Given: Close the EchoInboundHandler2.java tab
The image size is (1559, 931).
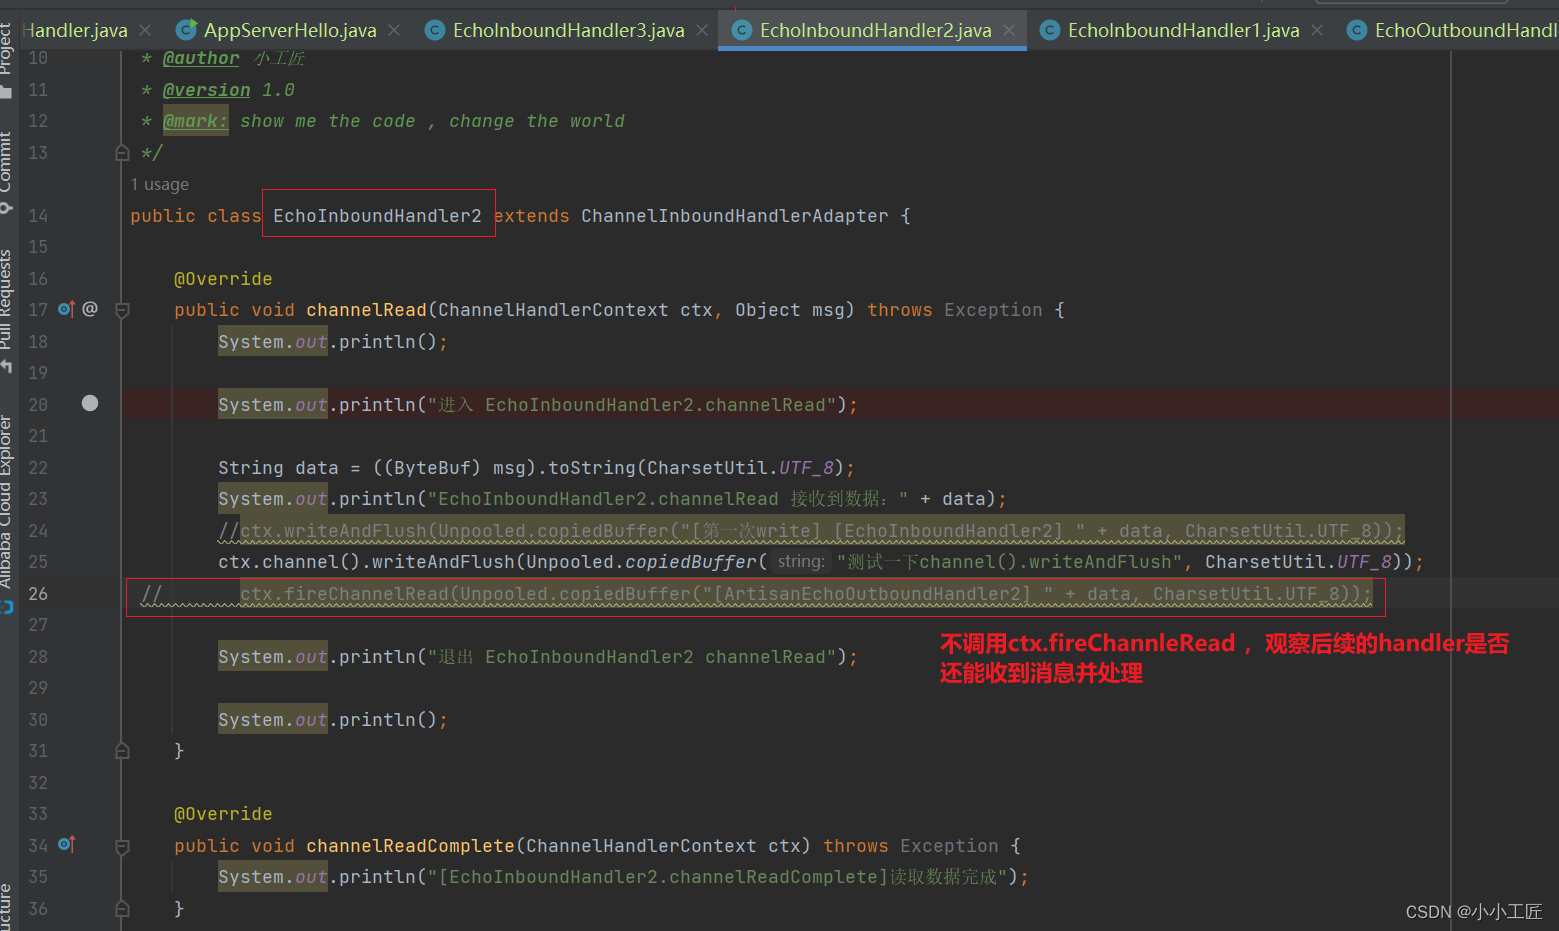Looking at the screenshot, I should tap(1009, 30).
